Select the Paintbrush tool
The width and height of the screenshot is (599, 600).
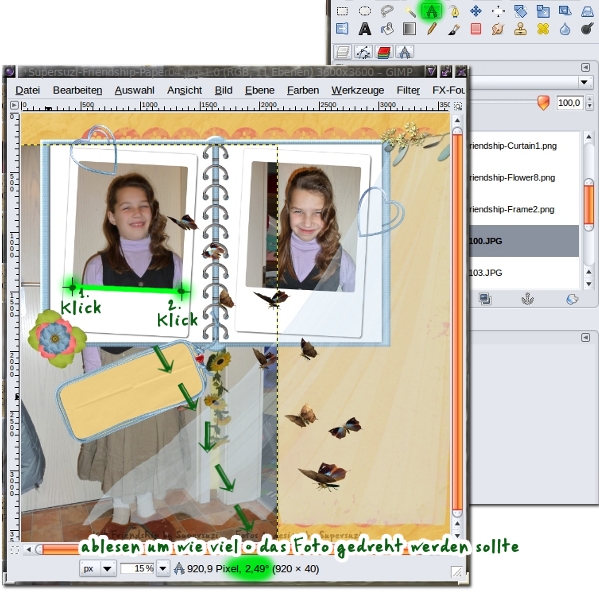click(454, 29)
